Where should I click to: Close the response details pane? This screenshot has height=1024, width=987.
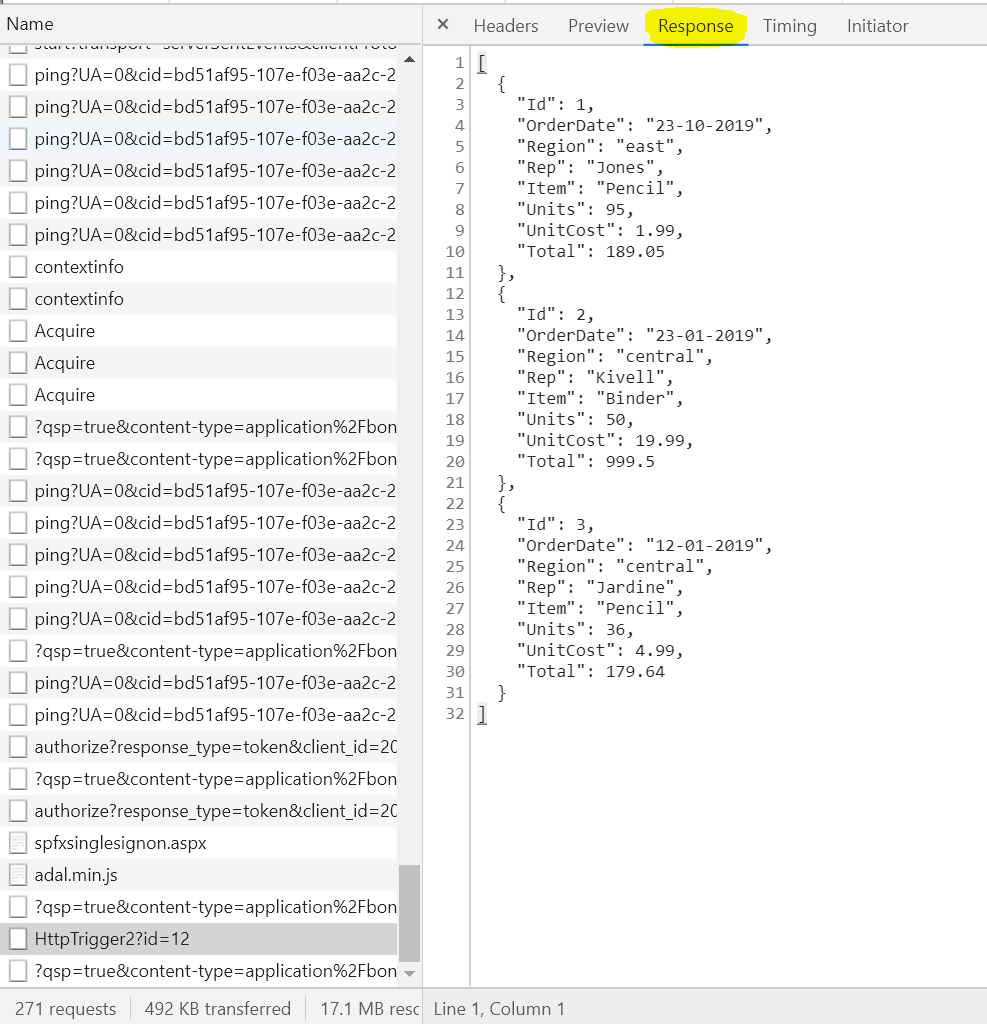point(443,25)
